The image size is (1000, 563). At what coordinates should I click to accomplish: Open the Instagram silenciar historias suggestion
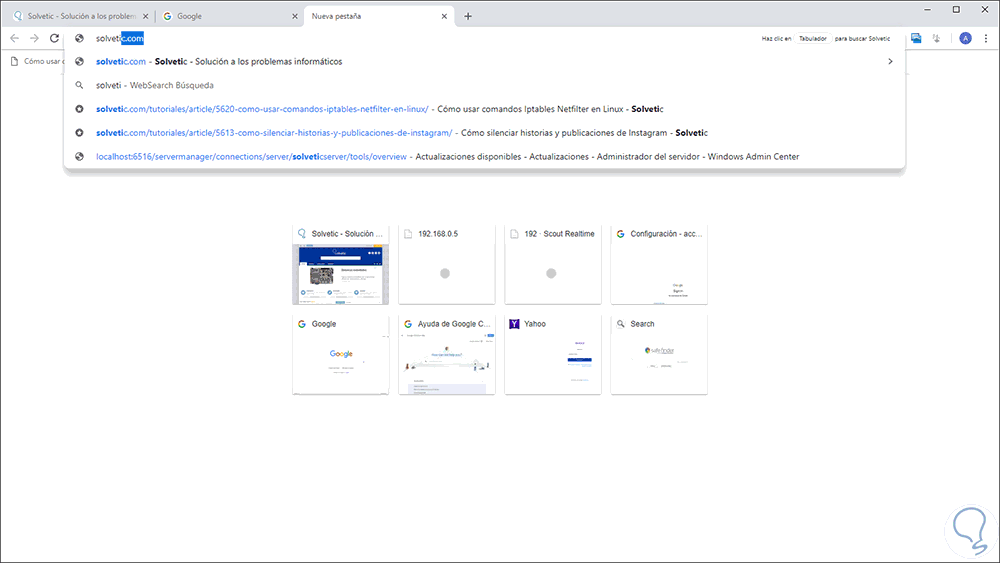tap(485, 133)
